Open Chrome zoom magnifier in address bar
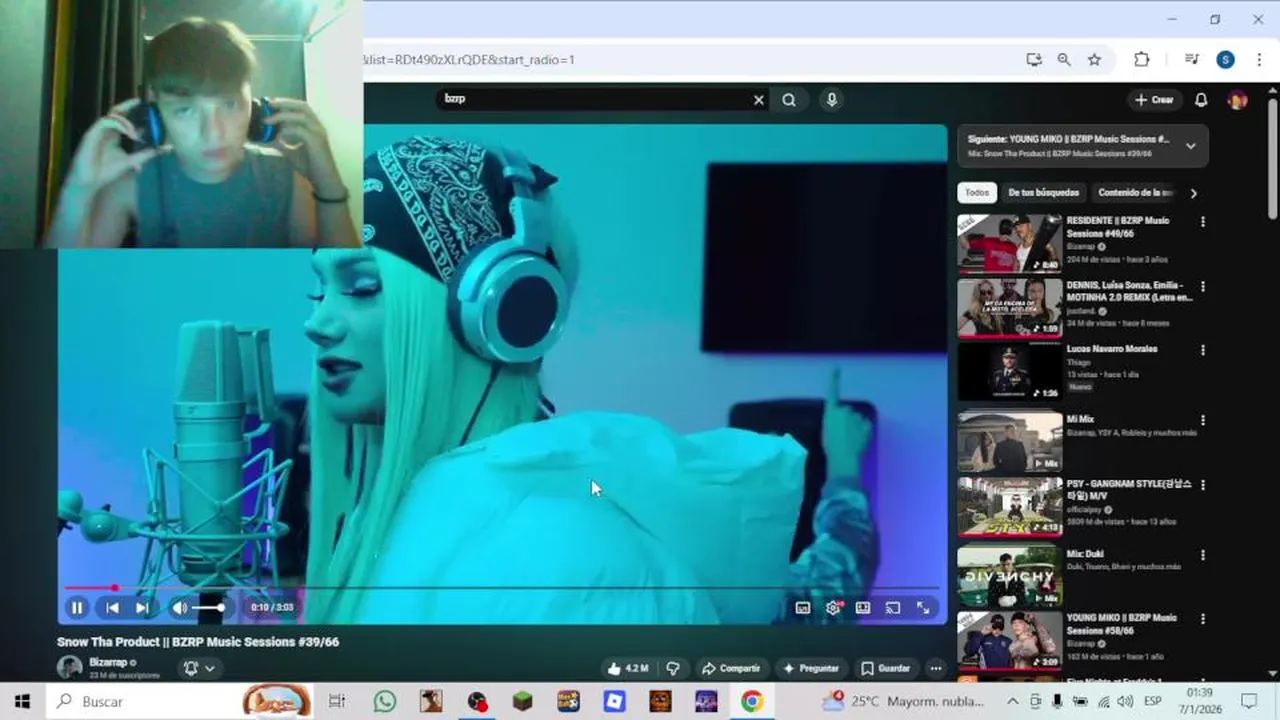The height and width of the screenshot is (720, 1280). (x=1064, y=60)
